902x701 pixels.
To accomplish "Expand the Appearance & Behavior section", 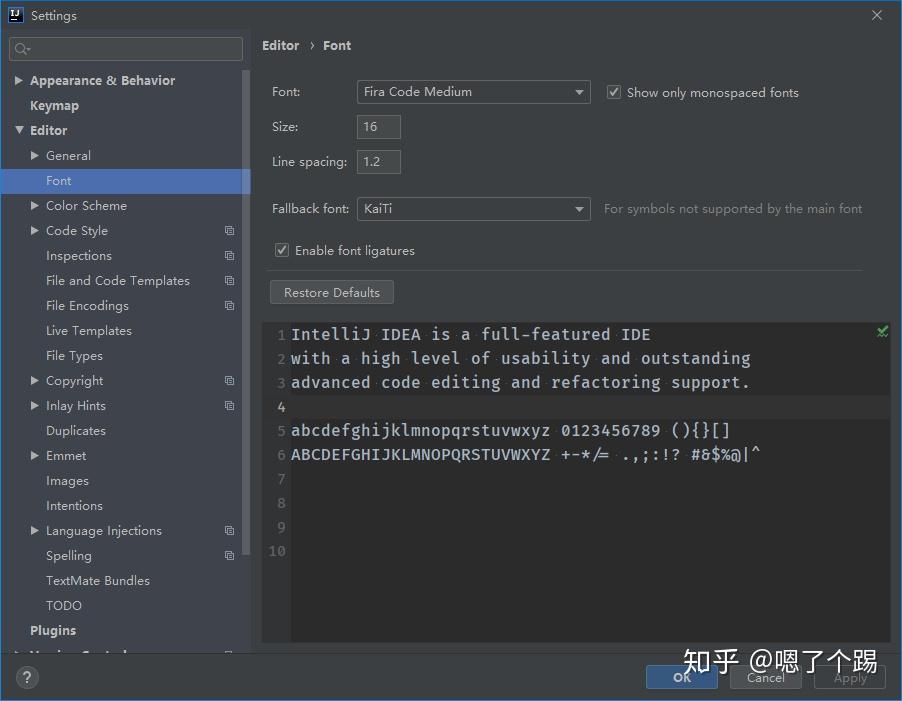I will (18, 80).
